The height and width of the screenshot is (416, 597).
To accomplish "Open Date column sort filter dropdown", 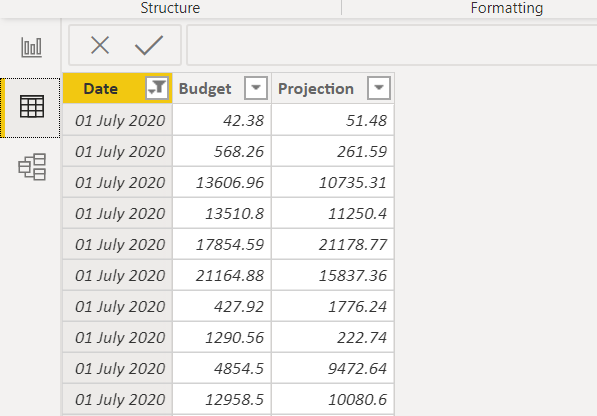I will pos(157,88).
